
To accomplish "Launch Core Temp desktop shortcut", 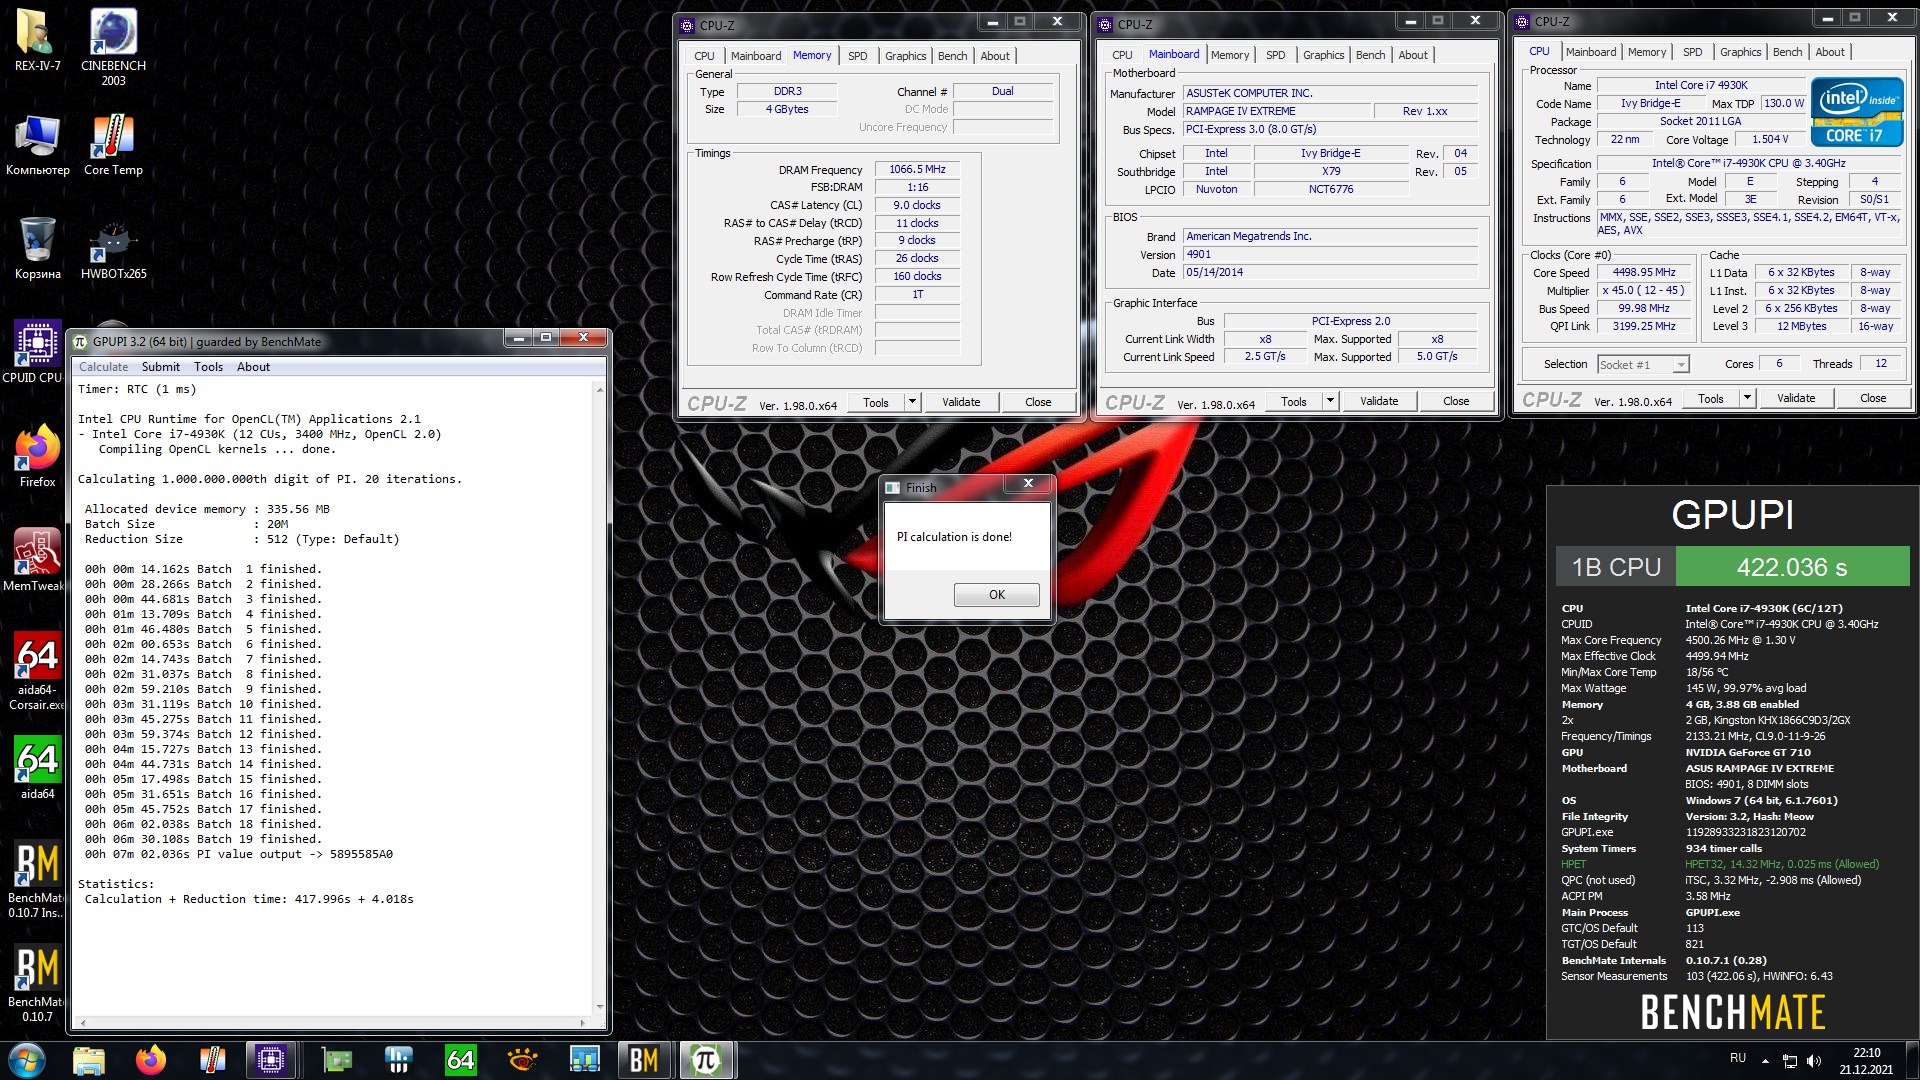I will coord(113,145).
